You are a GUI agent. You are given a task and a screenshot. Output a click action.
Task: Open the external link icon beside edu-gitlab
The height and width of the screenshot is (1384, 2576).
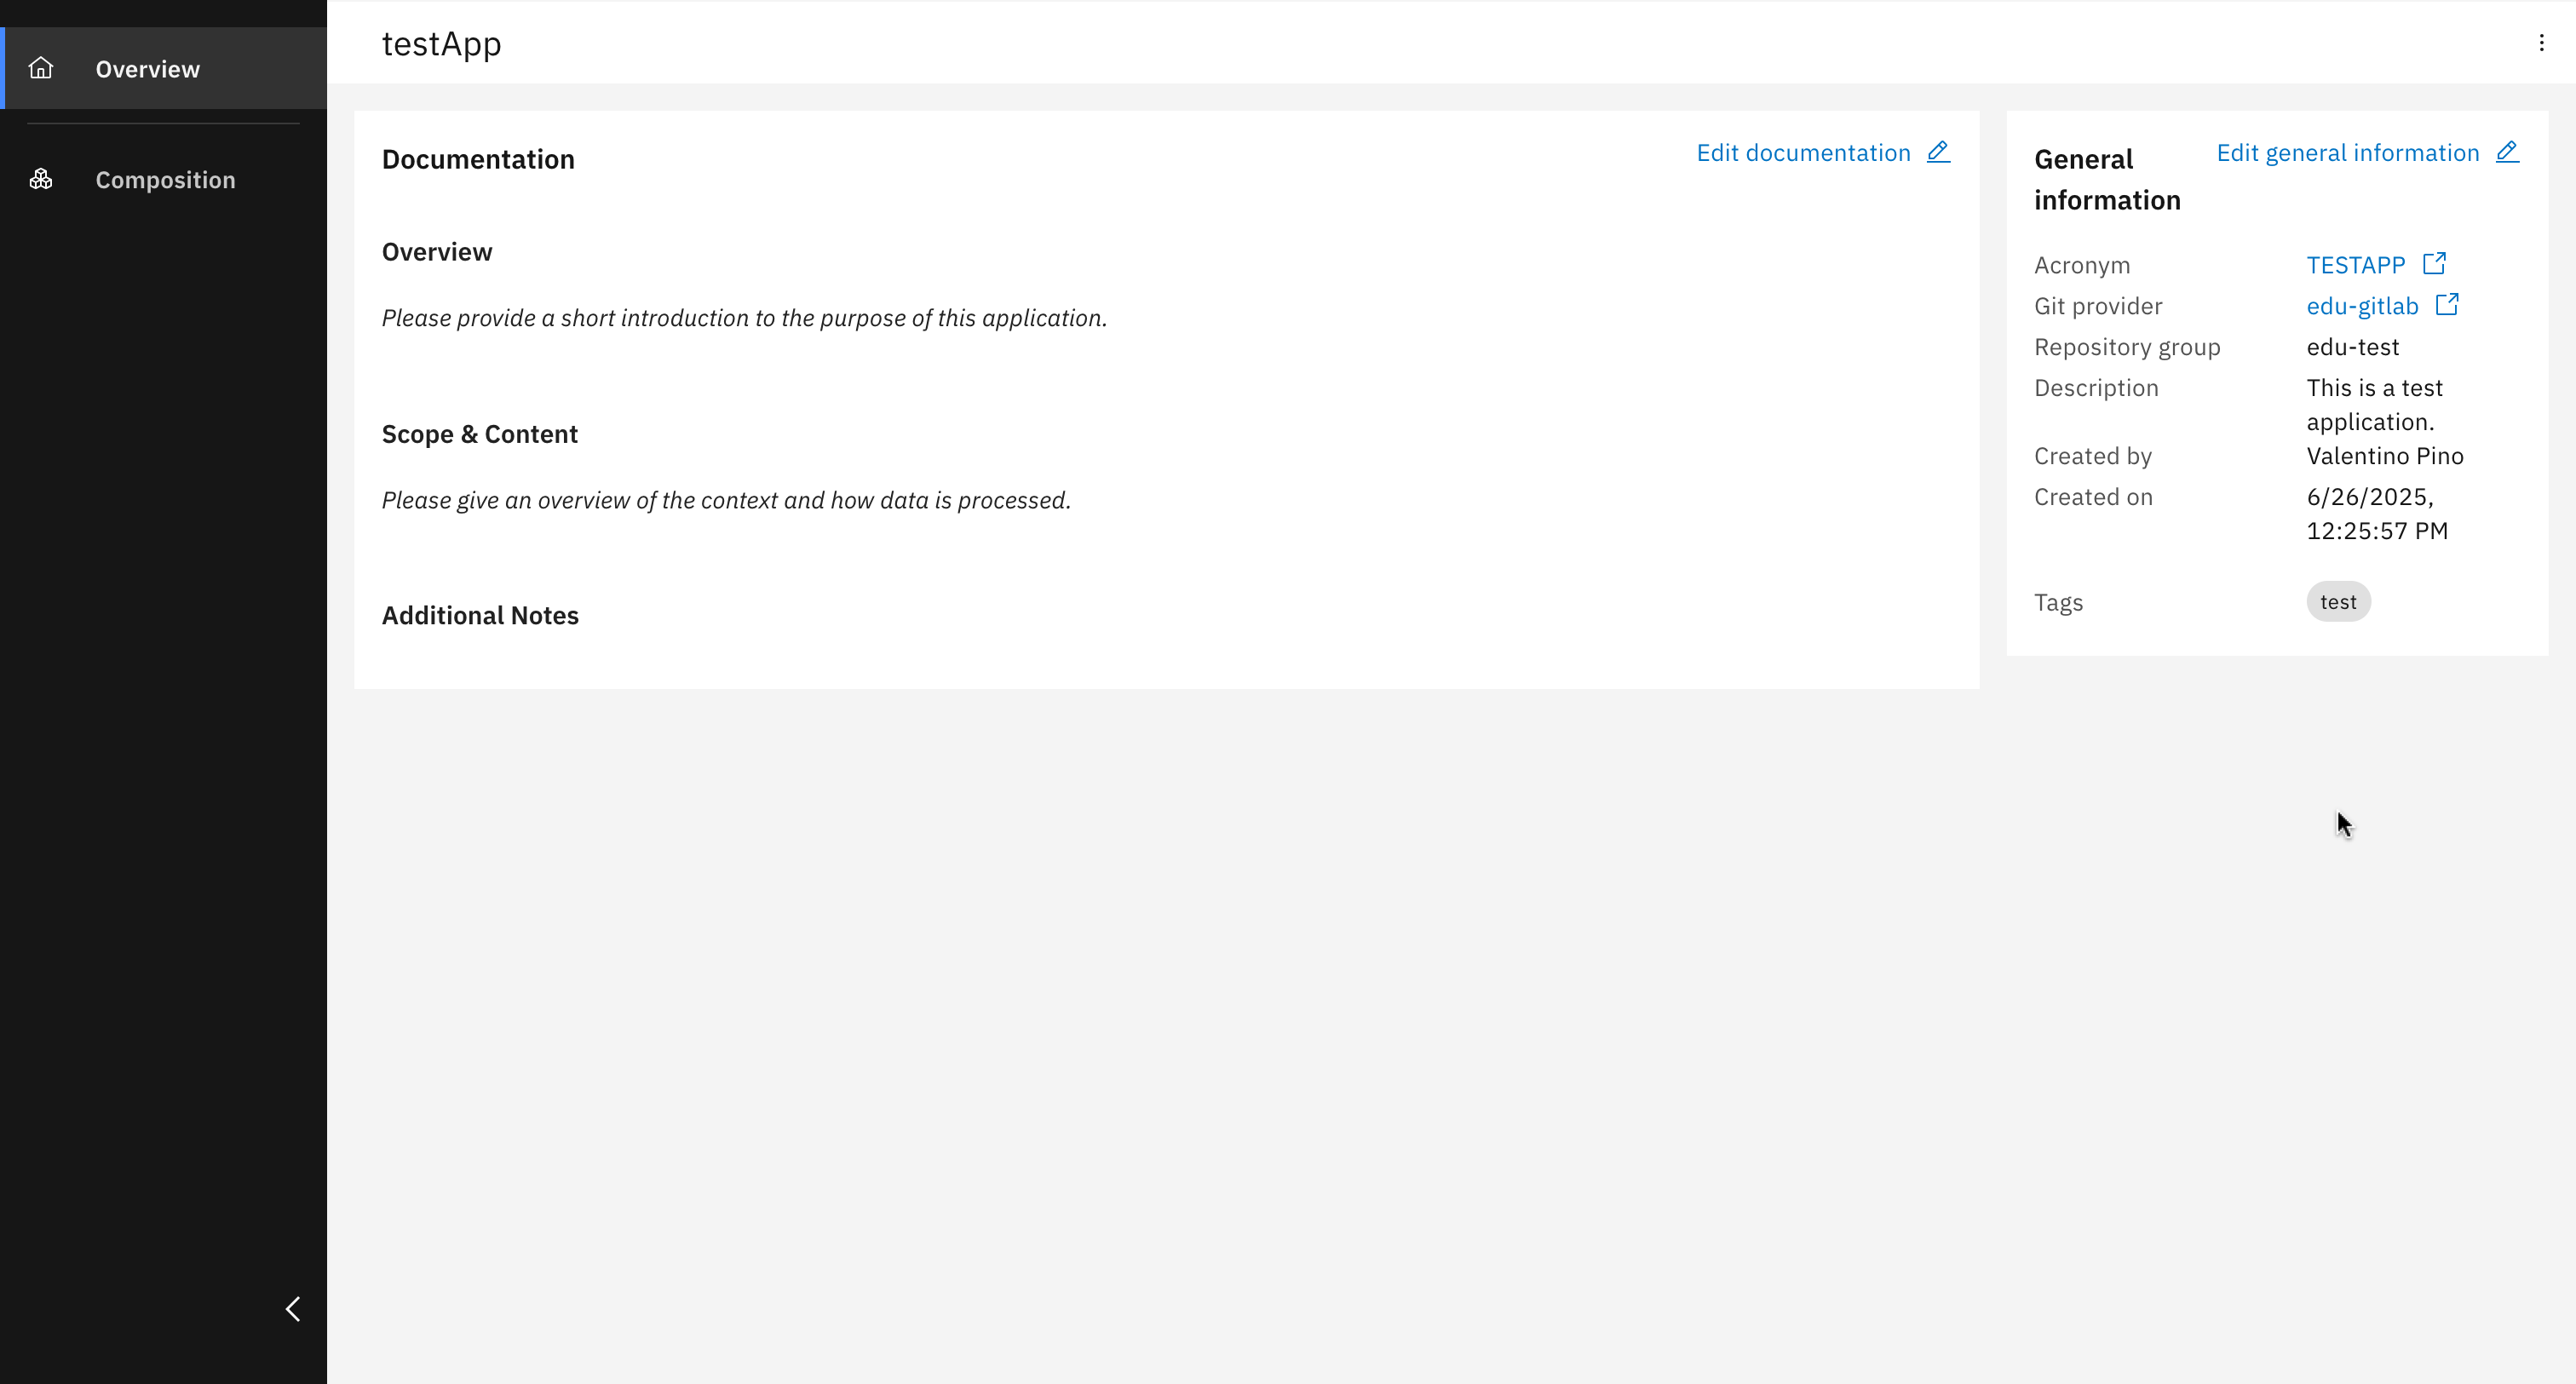(2448, 304)
